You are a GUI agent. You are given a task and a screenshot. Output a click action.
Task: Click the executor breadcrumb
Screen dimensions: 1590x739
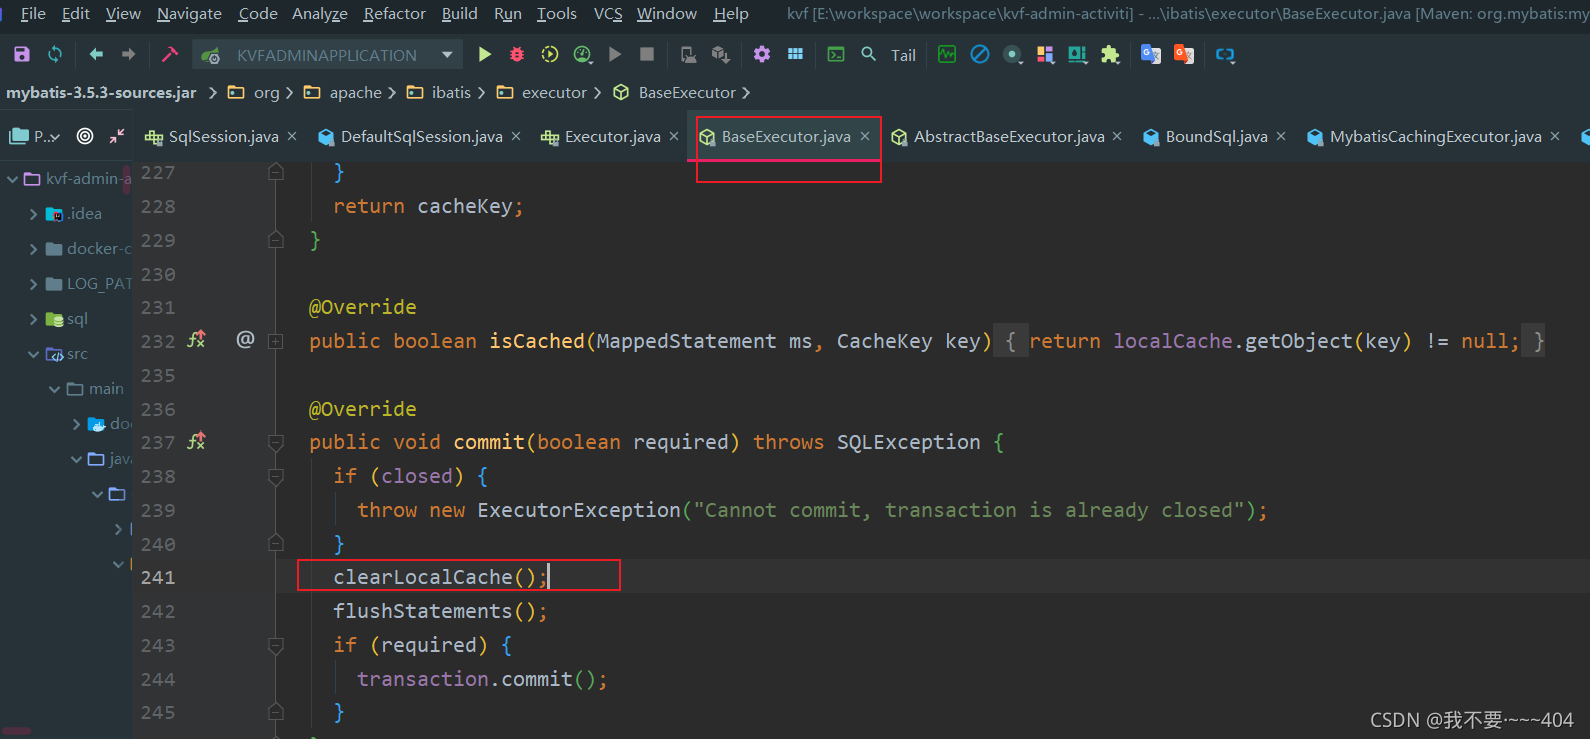coord(554,93)
